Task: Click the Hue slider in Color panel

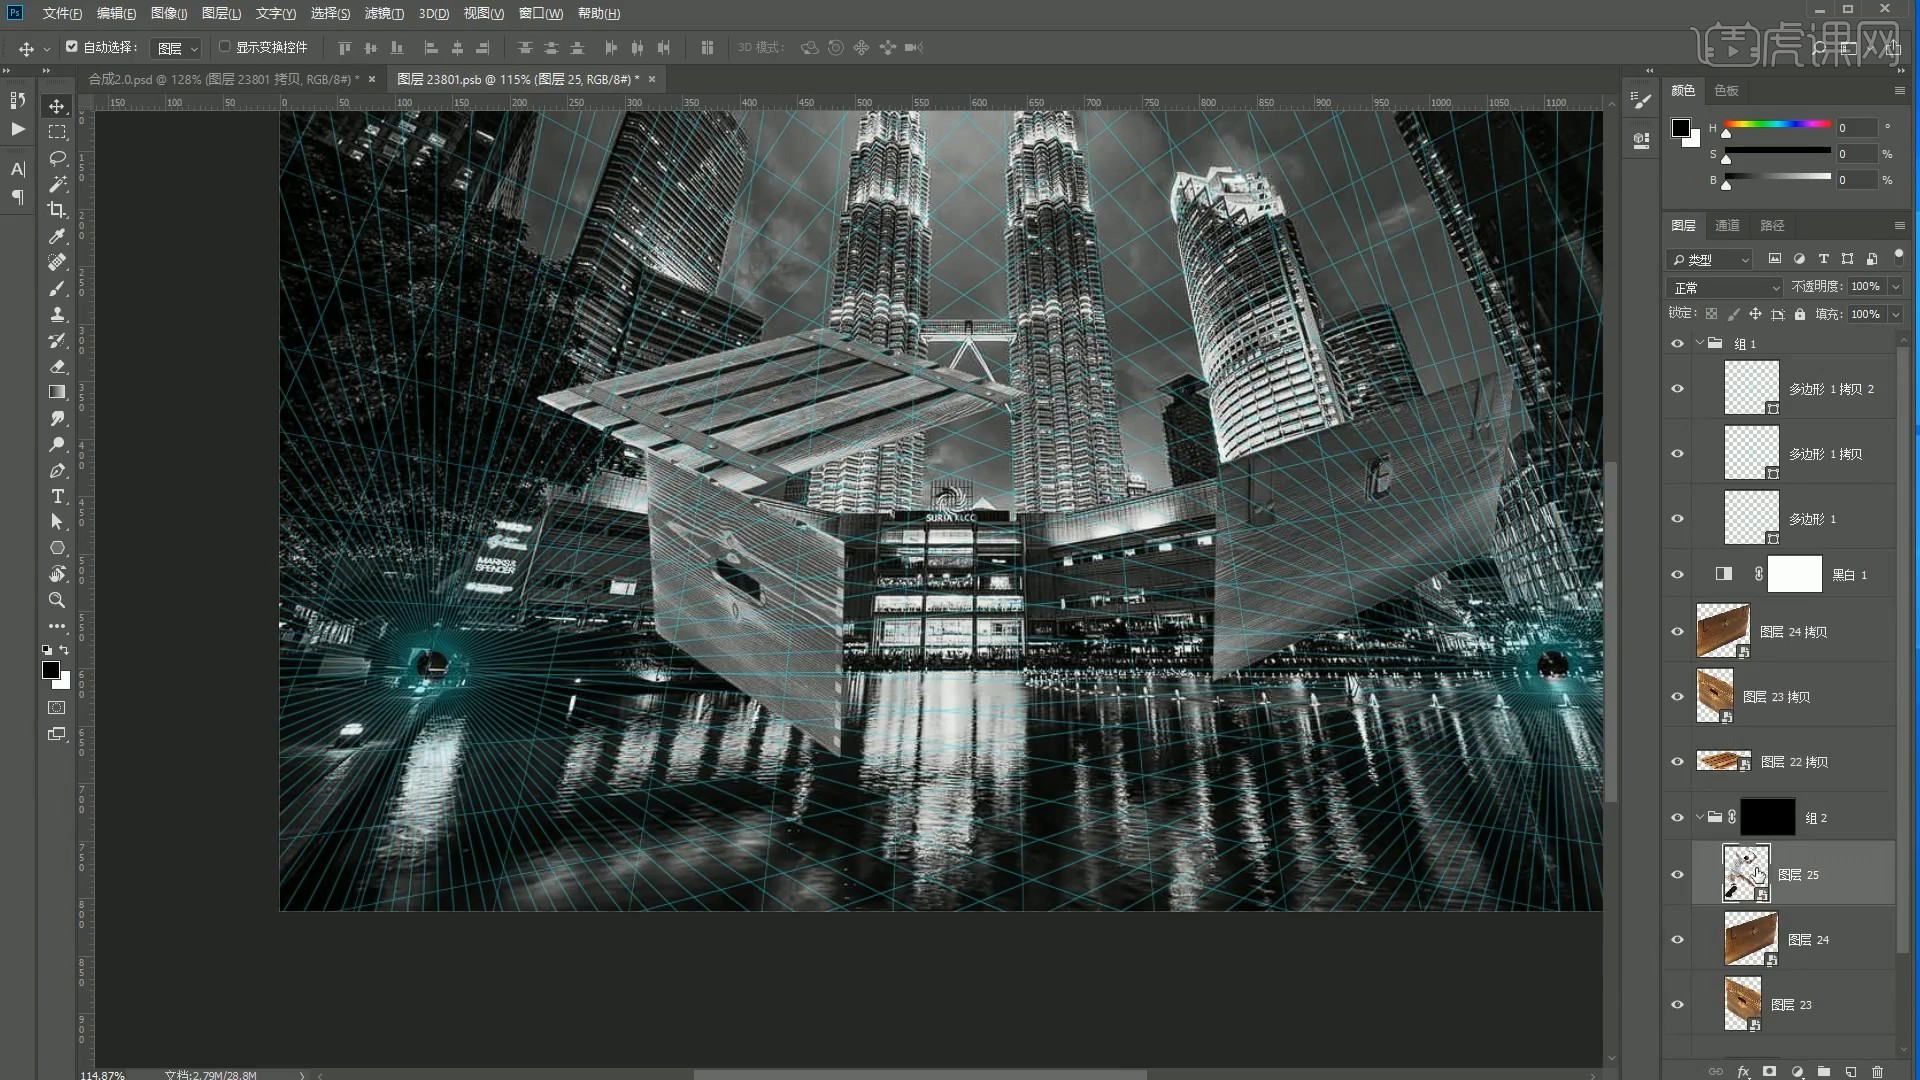Action: pos(1777,124)
